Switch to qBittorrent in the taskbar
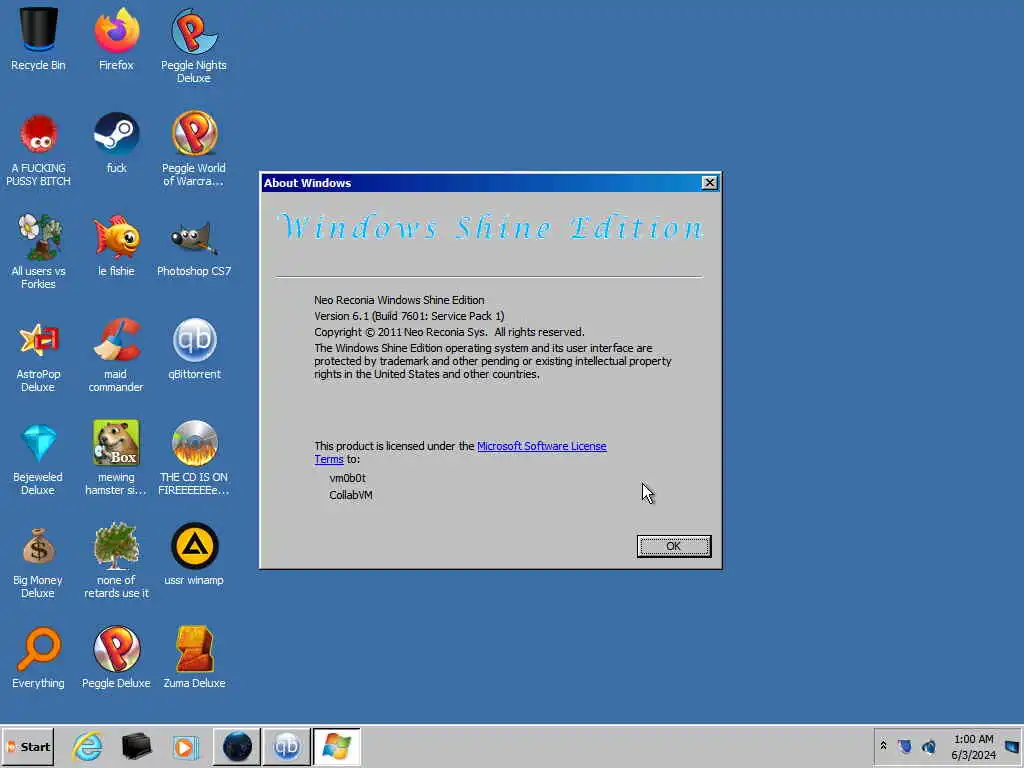 point(286,746)
